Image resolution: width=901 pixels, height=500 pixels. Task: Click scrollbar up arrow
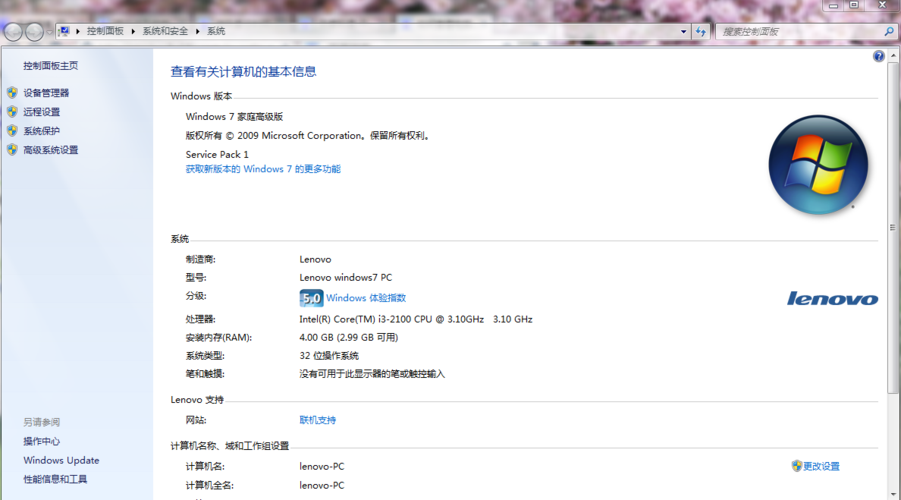pyautogui.click(x=892, y=56)
